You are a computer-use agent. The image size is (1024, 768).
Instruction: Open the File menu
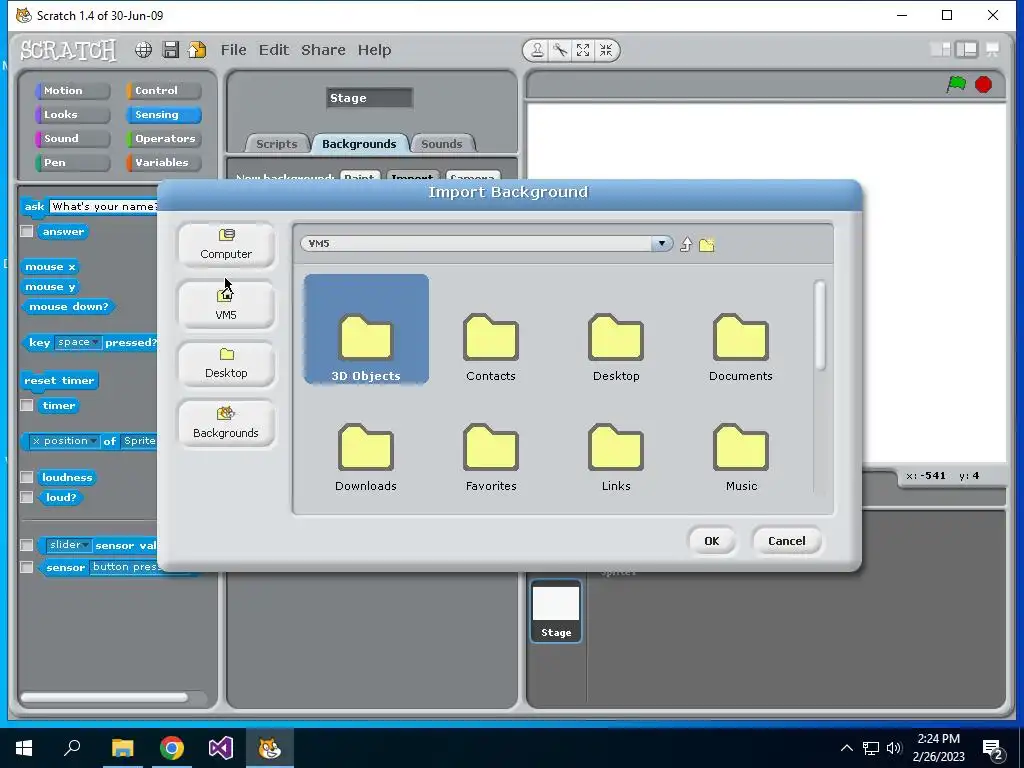233,50
